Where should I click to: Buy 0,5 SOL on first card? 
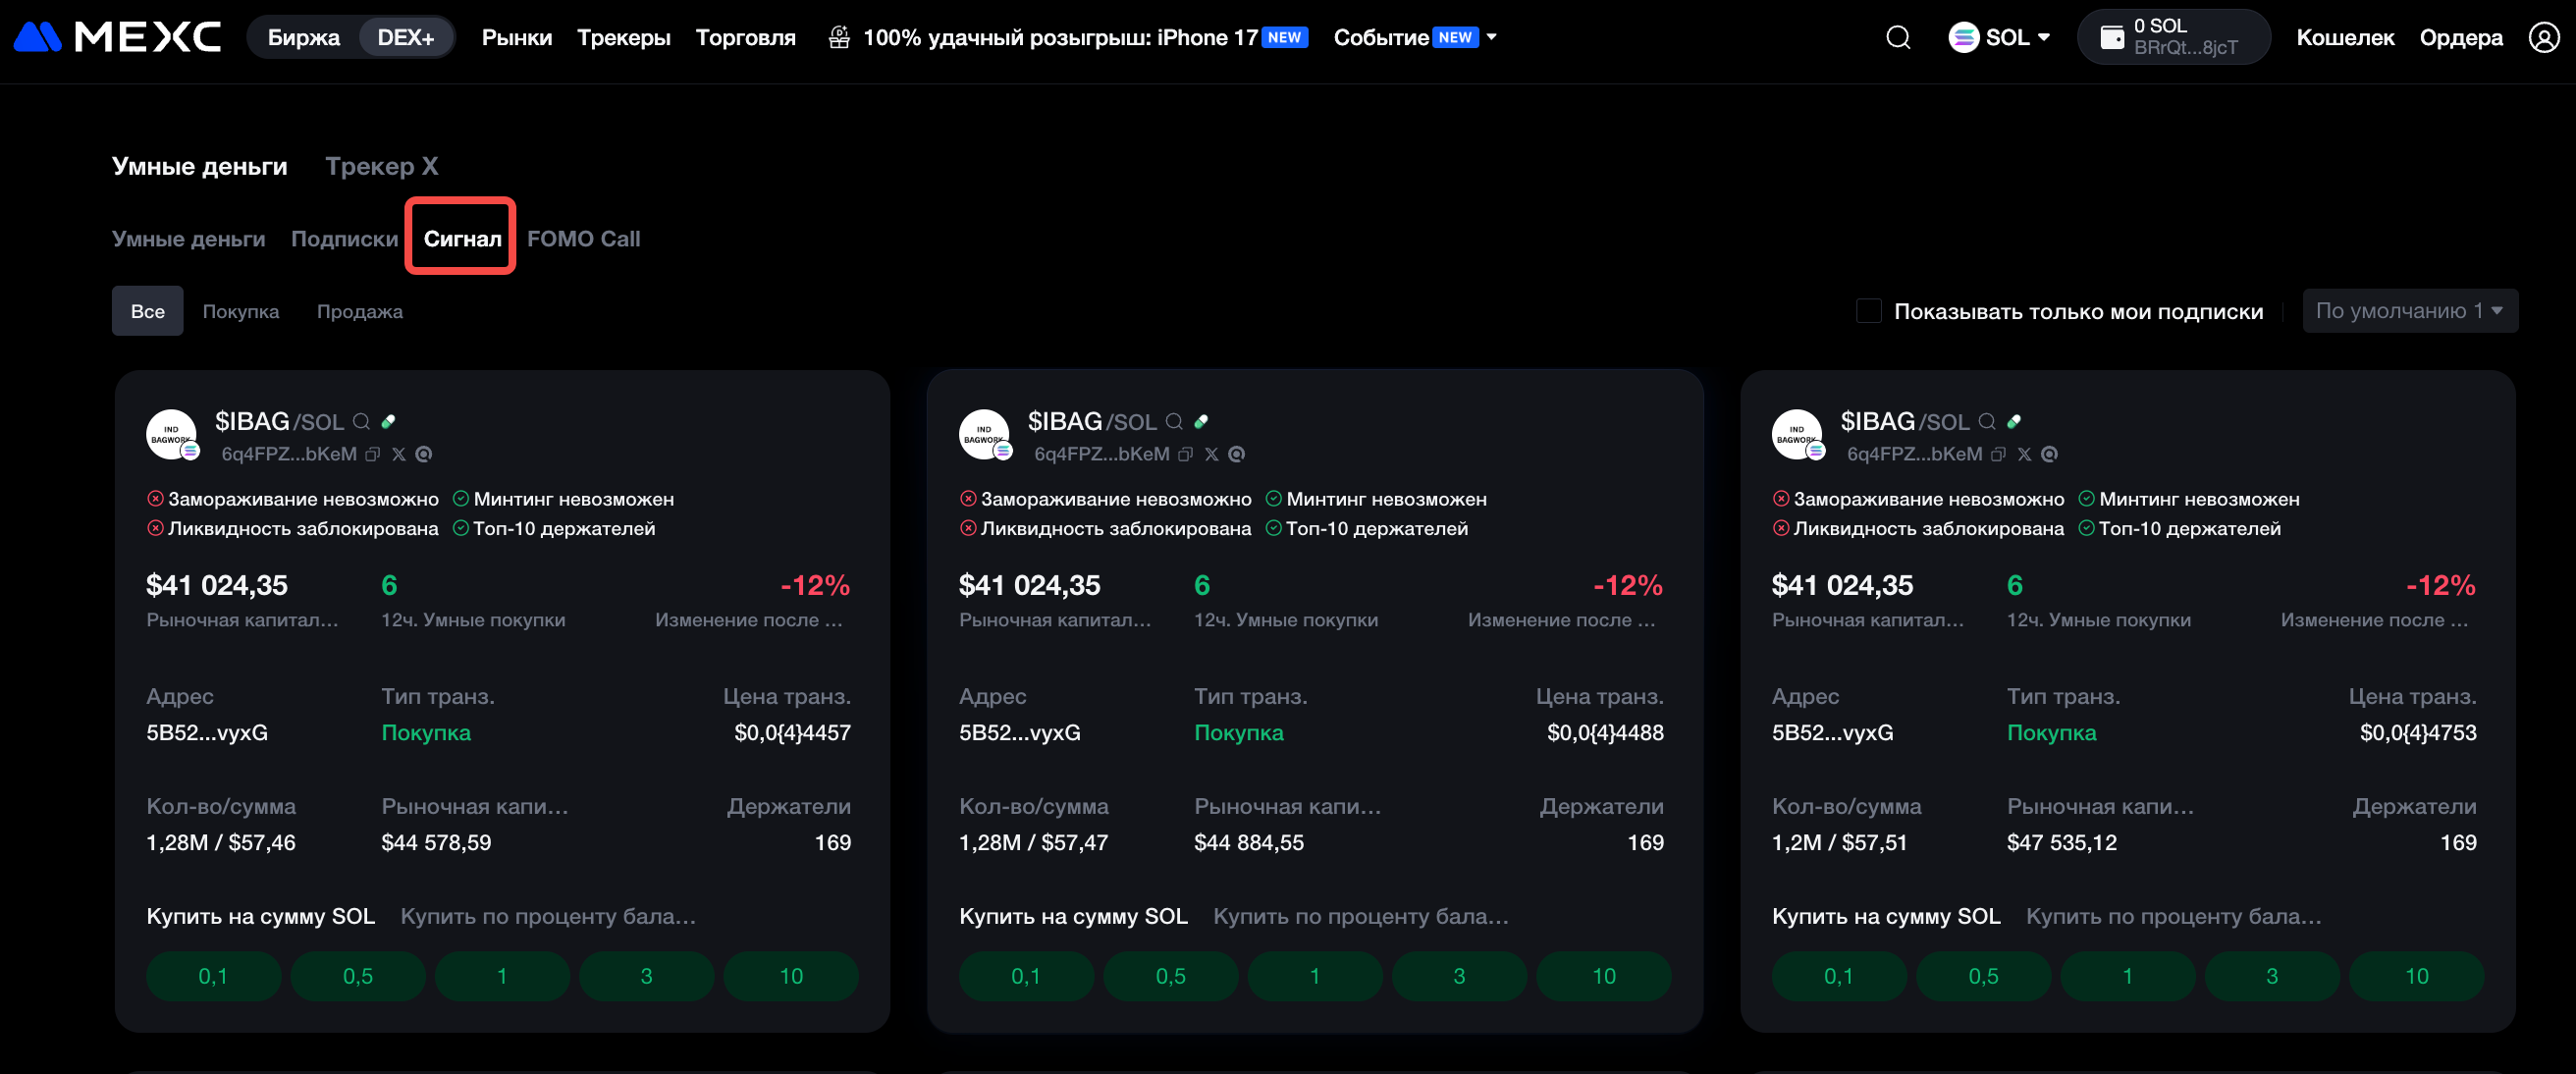click(357, 976)
